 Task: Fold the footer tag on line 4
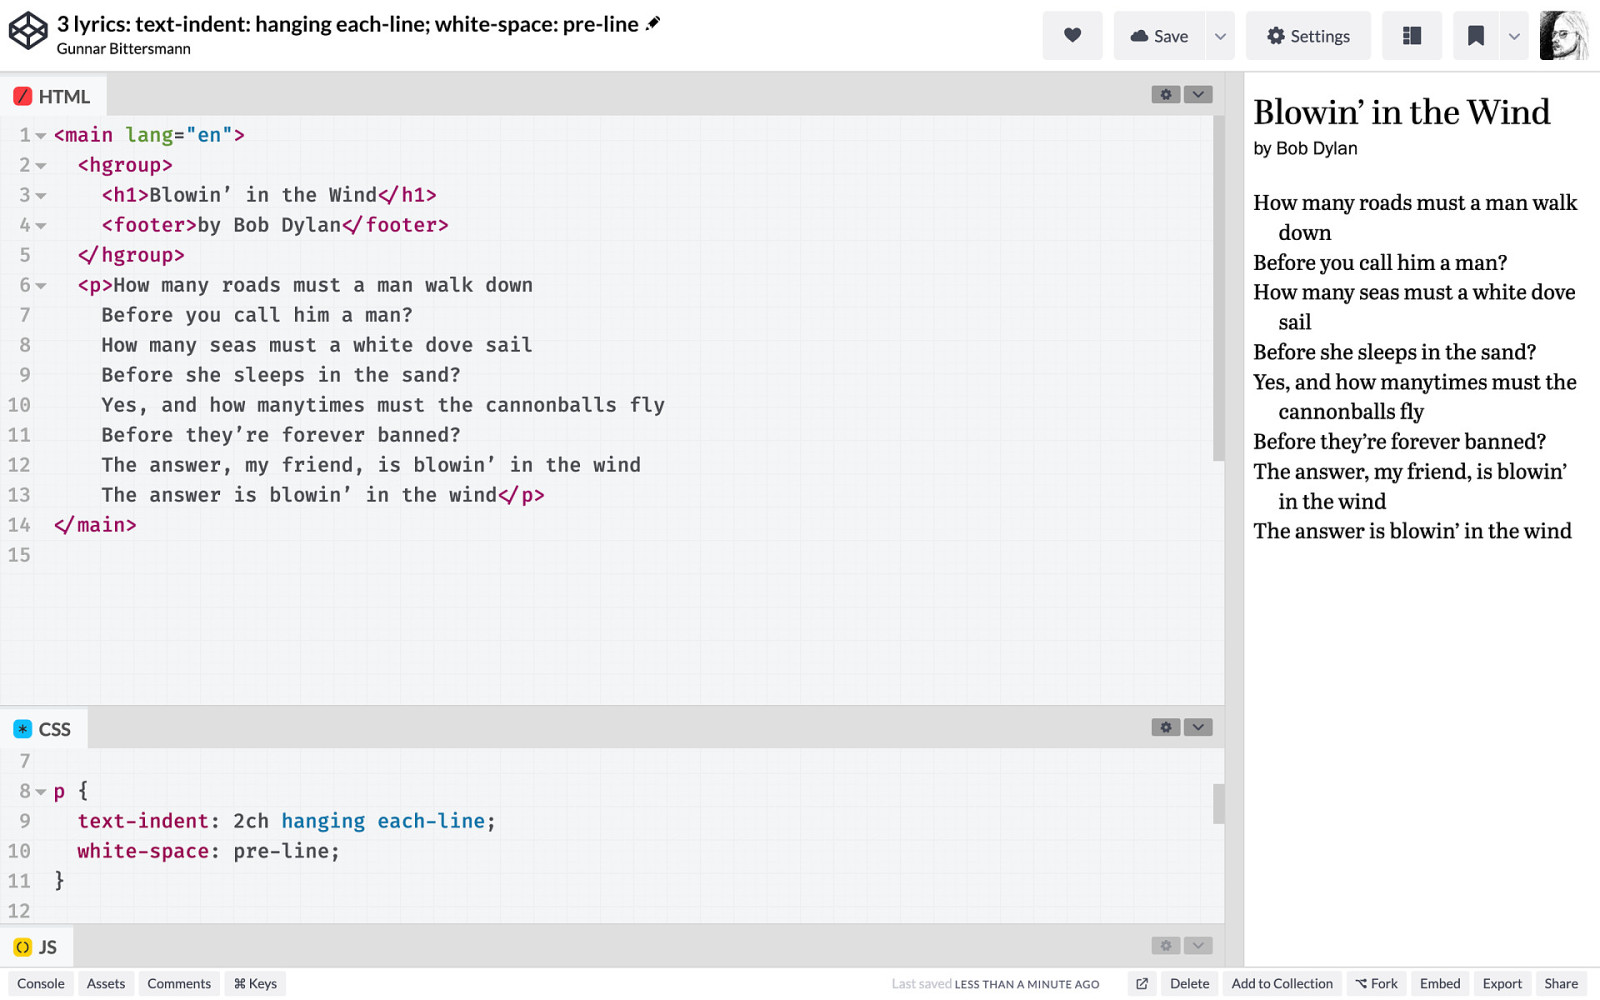click(x=41, y=226)
